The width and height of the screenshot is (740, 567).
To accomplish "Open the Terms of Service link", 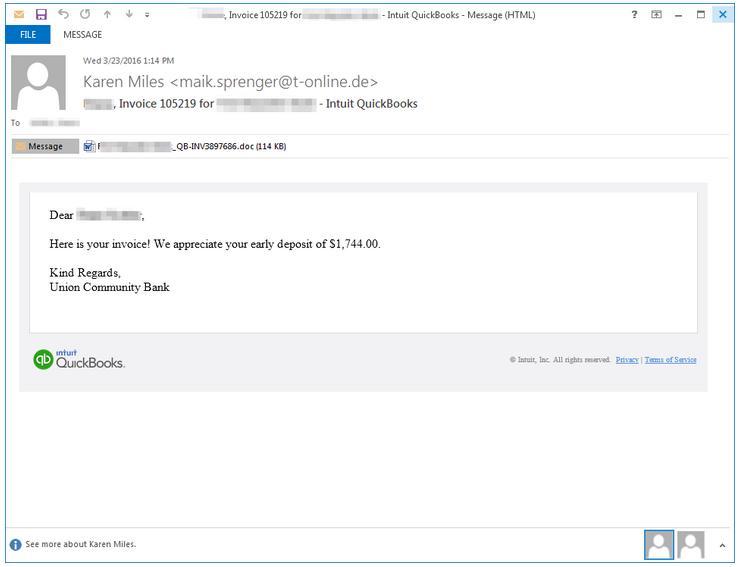I will [x=670, y=360].
